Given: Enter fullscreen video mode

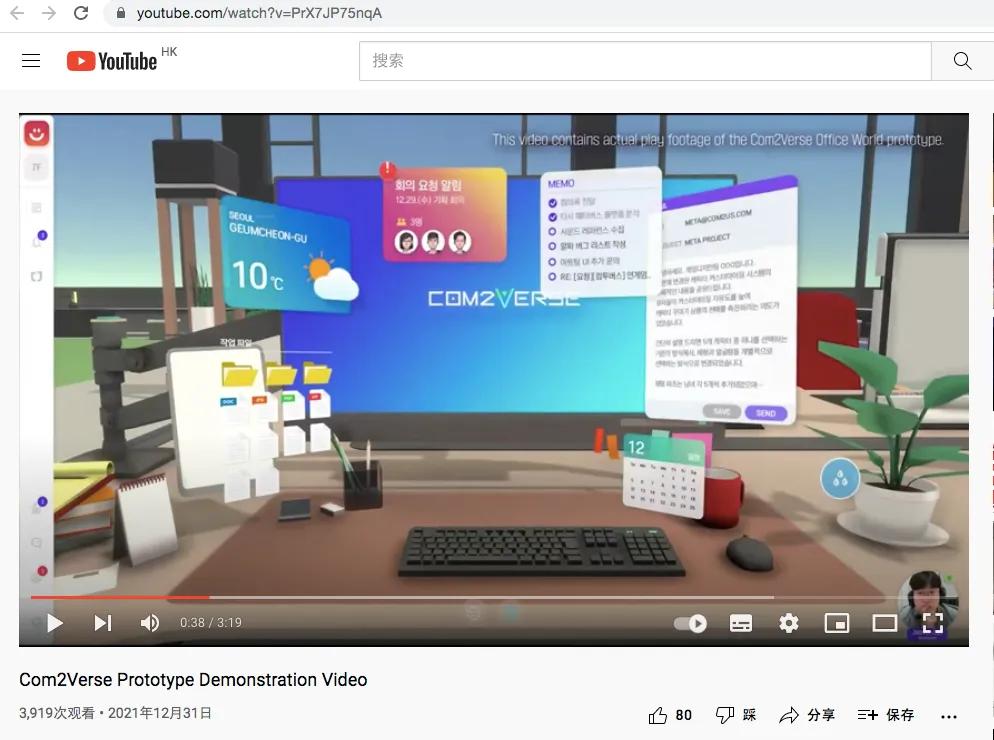Looking at the screenshot, I should [x=933, y=623].
